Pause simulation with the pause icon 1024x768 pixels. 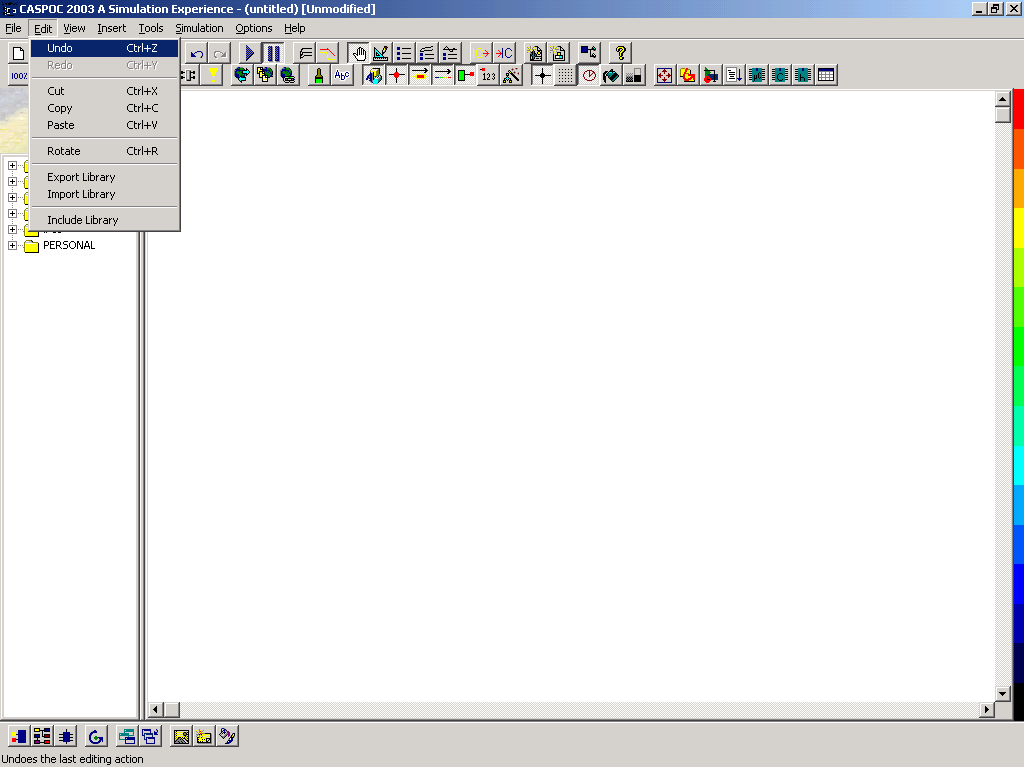273,54
